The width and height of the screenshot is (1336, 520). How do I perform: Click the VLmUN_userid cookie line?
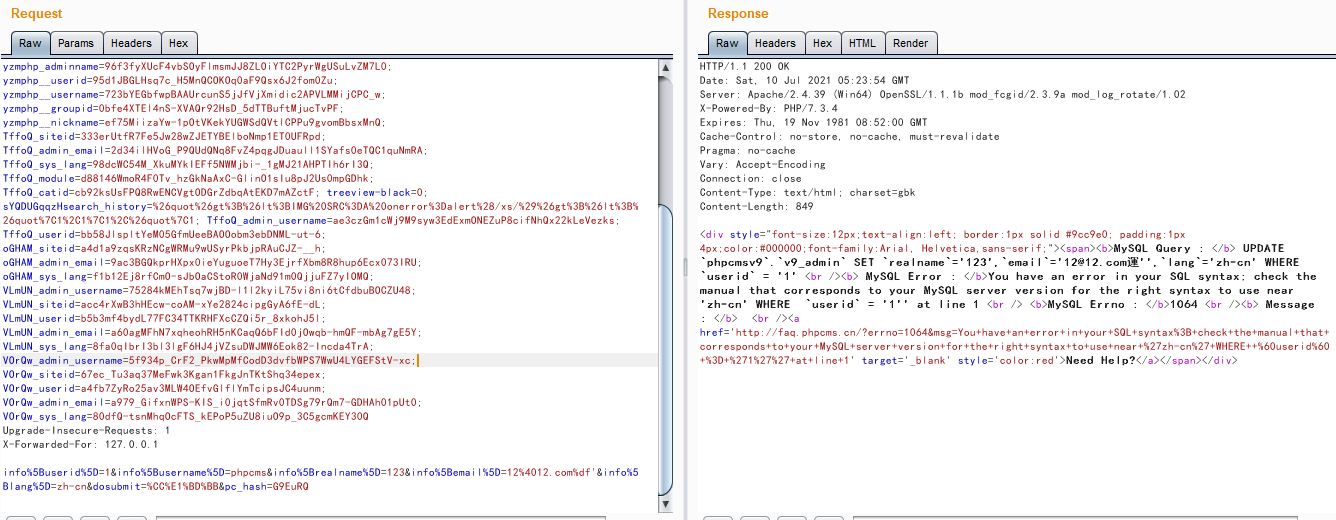point(164,318)
